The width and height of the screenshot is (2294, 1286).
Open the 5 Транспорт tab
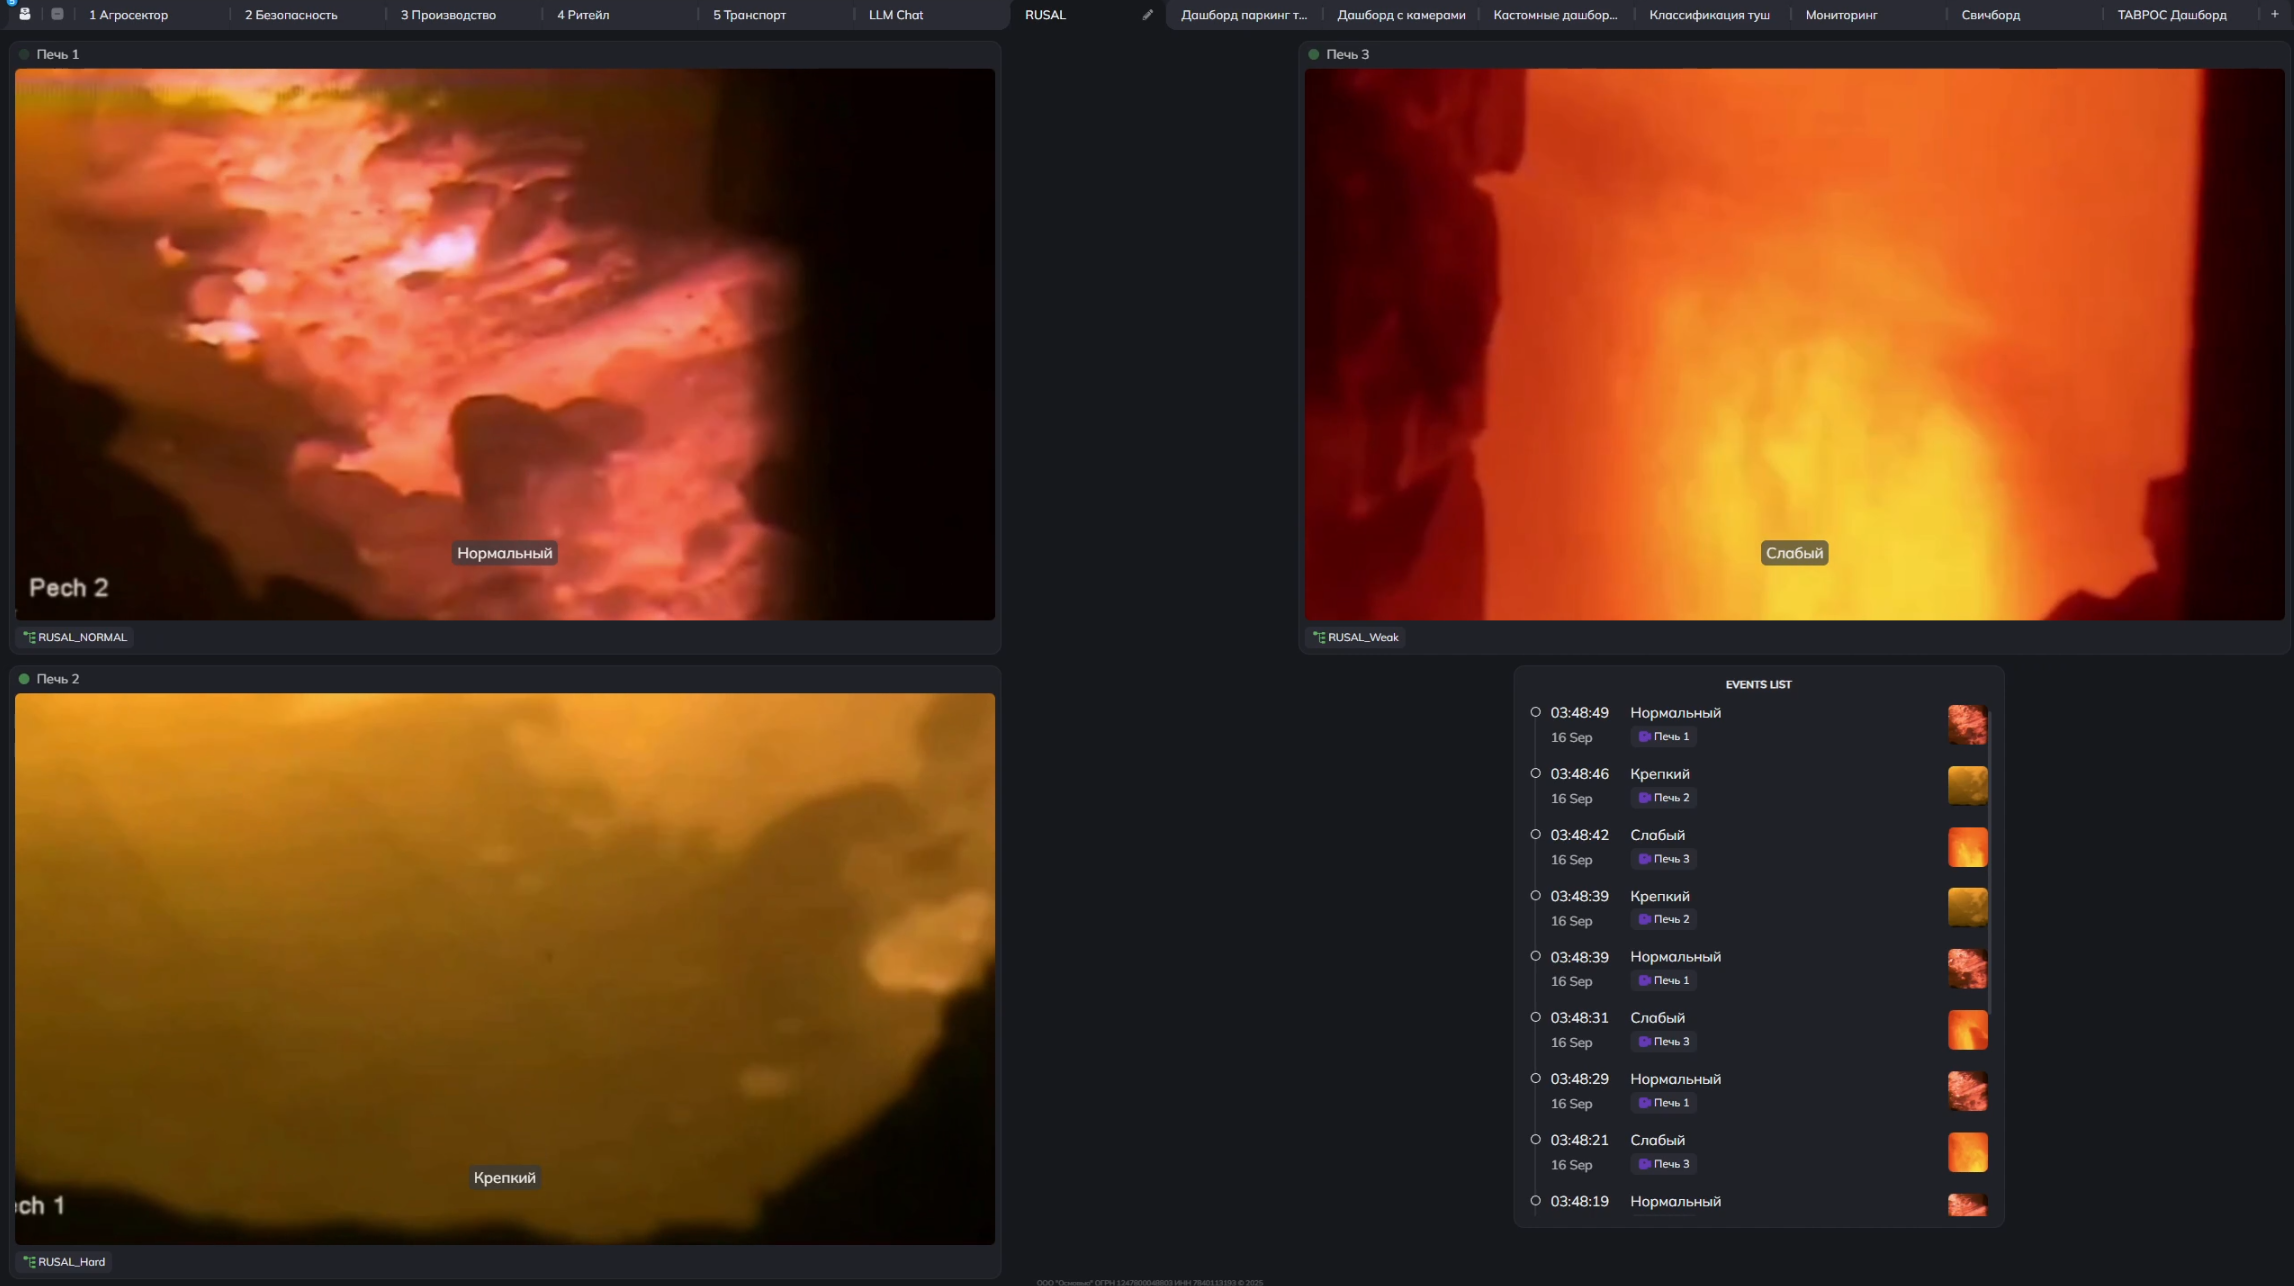tap(749, 15)
